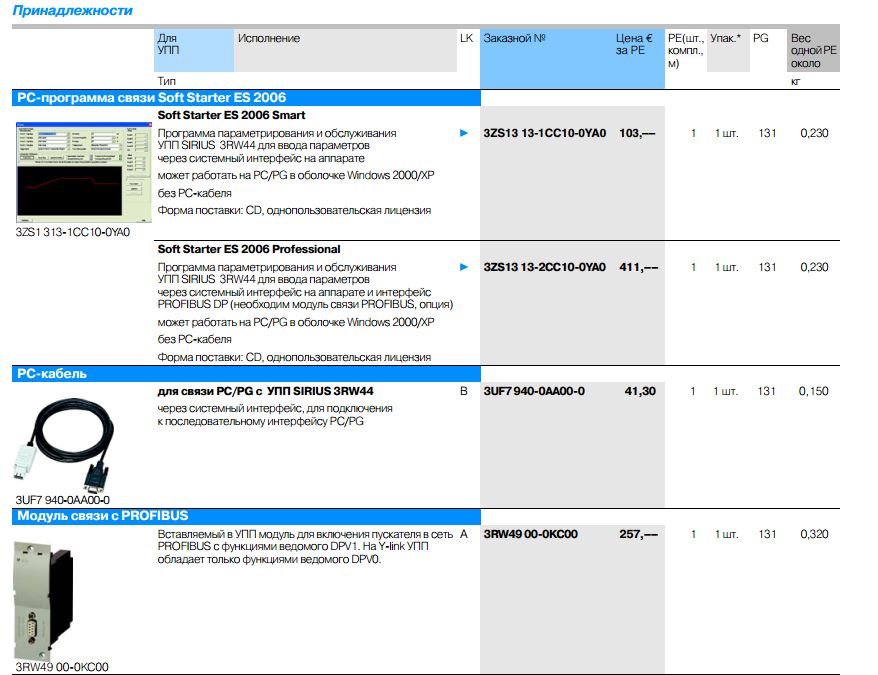Image resolution: width=878 pixels, height=675 pixels.
Task: Click PG value '131' in the PC cable row
Action: [x=767, y=391]
